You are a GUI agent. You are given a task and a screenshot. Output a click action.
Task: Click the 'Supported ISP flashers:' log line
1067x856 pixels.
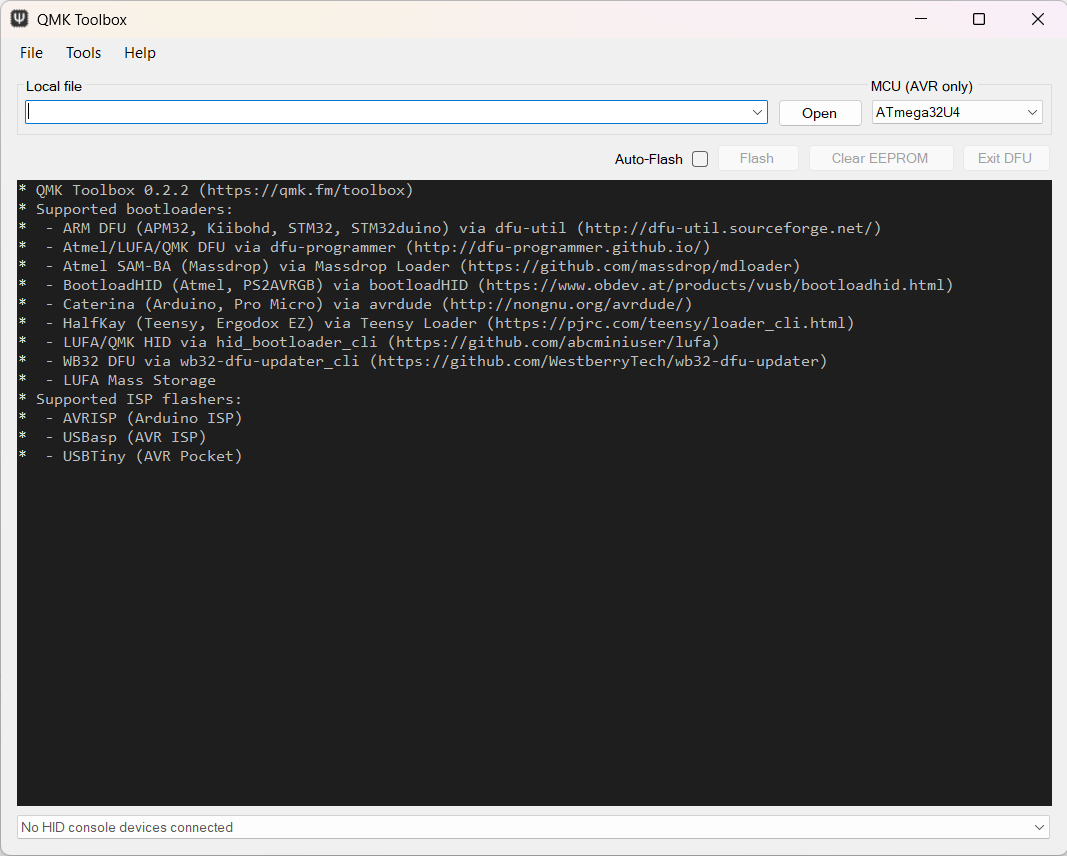tap(130, 400)
